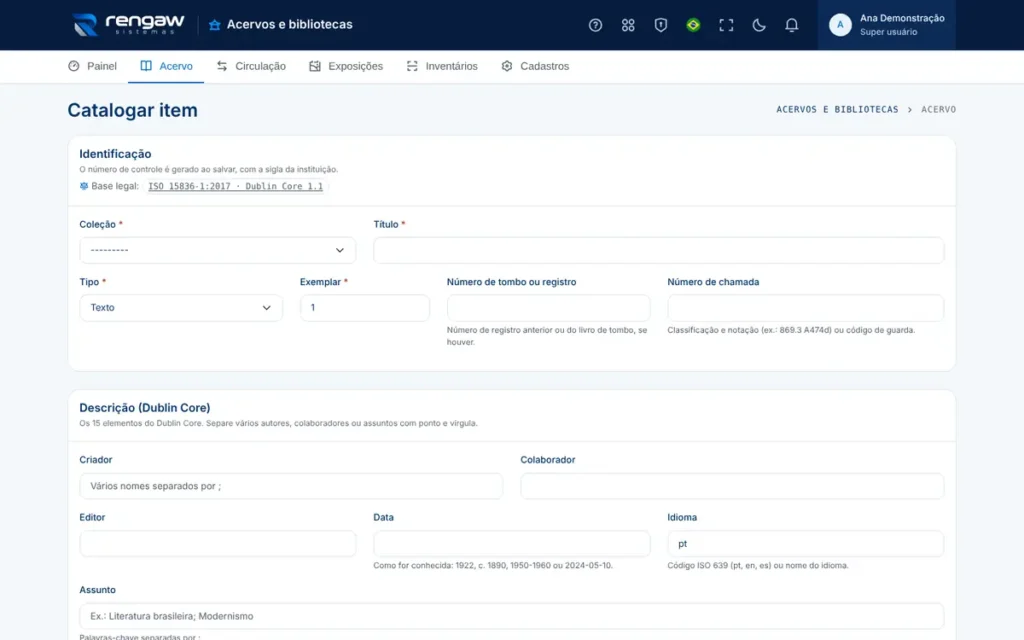
Task: Open the help question mark icon
Action: click(x=595, y=25)
